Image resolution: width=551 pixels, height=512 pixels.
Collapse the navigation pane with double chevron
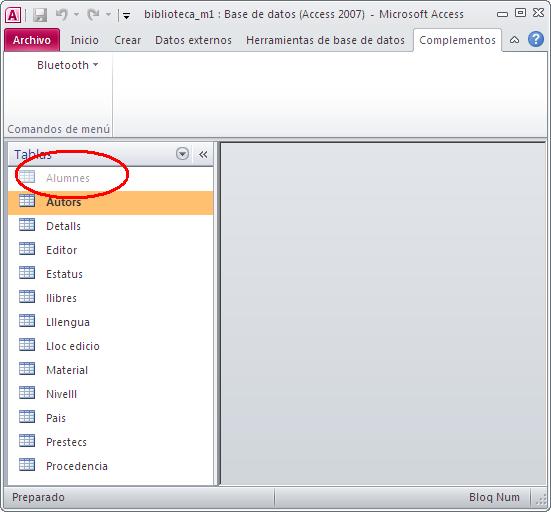pos(203,154)
